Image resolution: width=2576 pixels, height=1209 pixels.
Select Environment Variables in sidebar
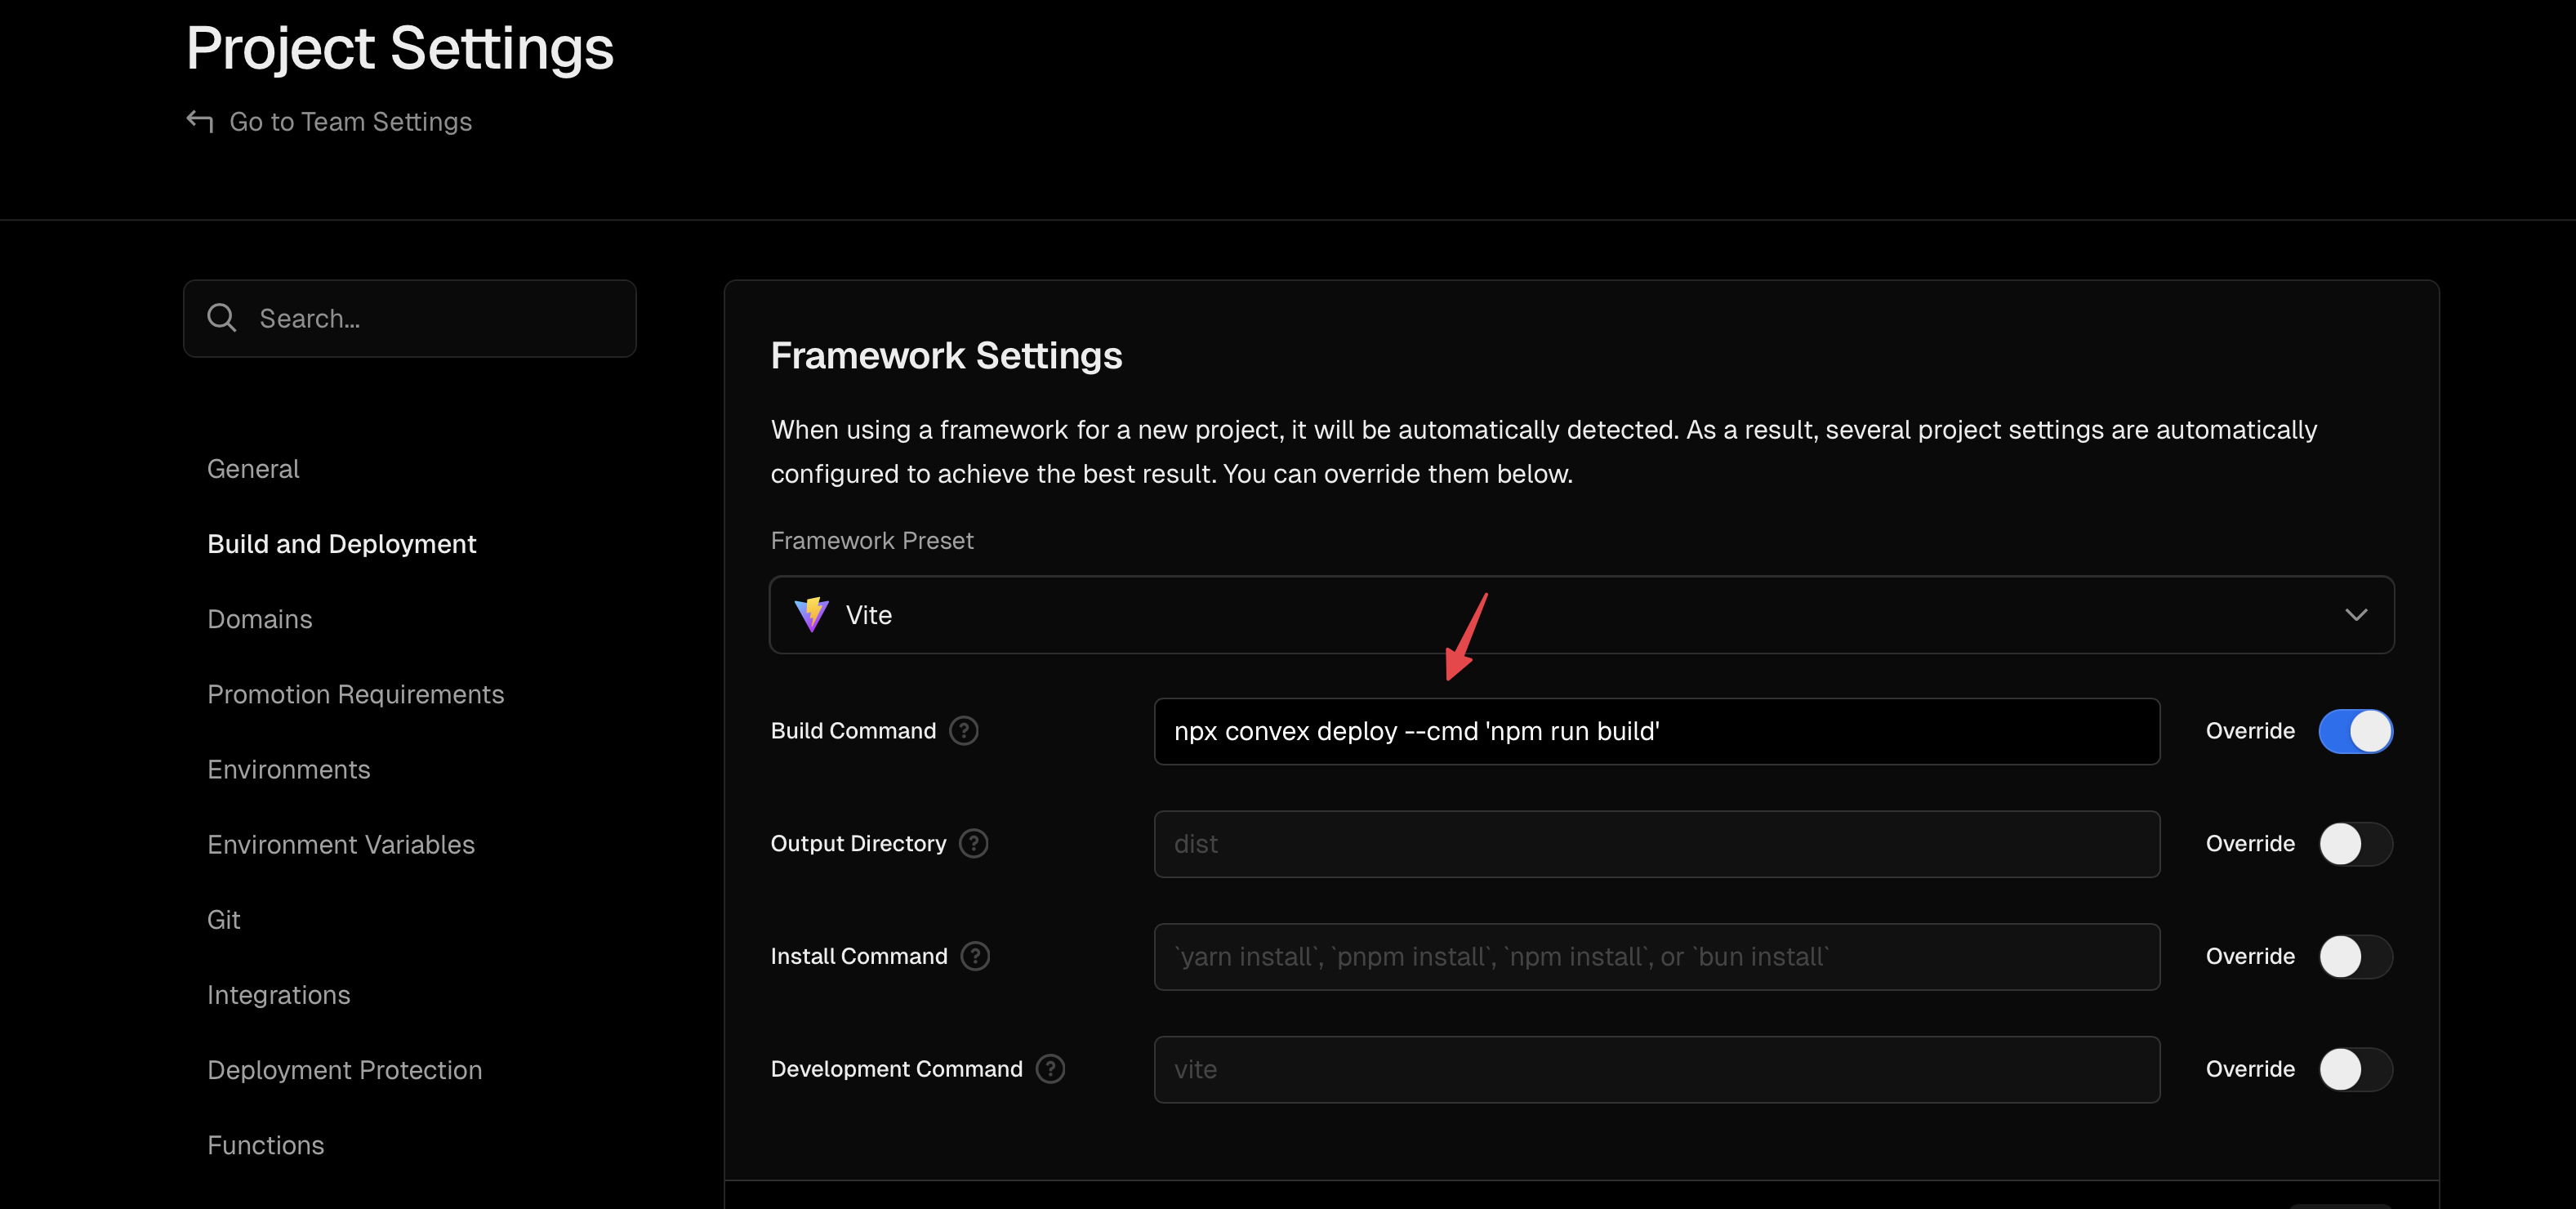(x=341, y=845)
